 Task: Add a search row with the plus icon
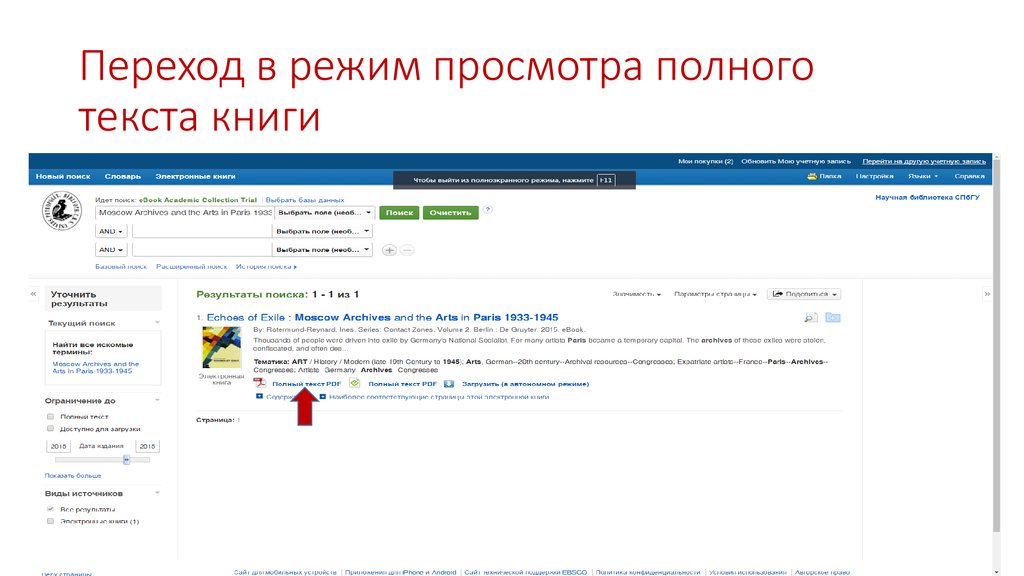coord(389,250)
